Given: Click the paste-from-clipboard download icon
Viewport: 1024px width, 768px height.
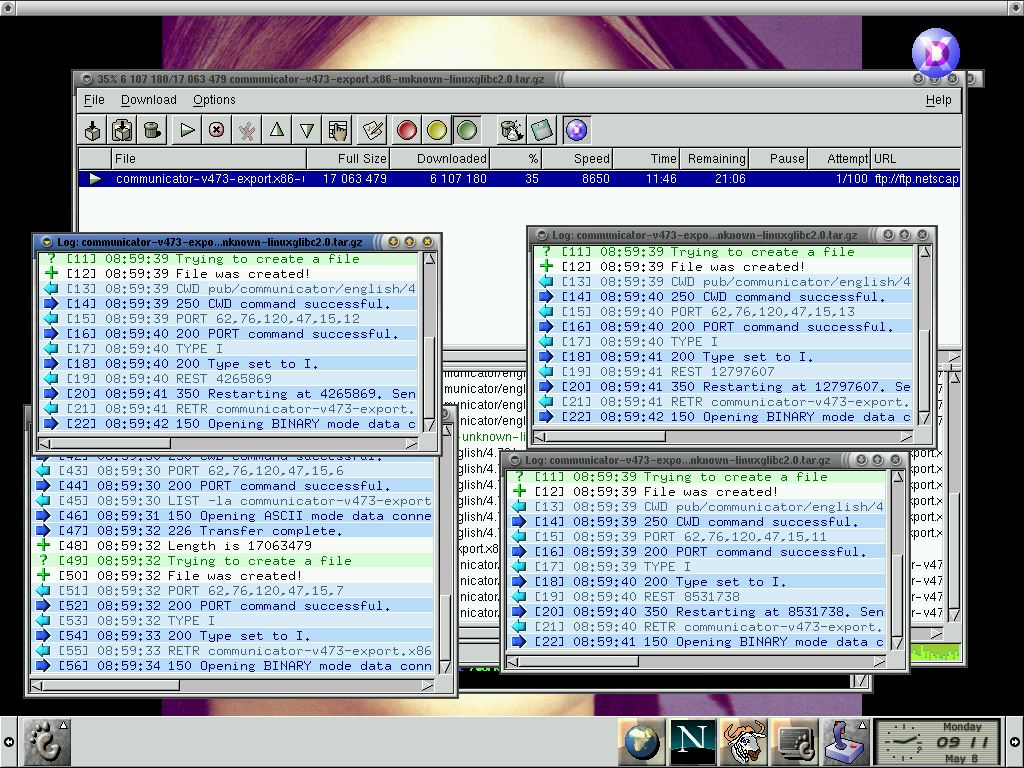Looking at the screenshot, I should [x=123, y=130].
